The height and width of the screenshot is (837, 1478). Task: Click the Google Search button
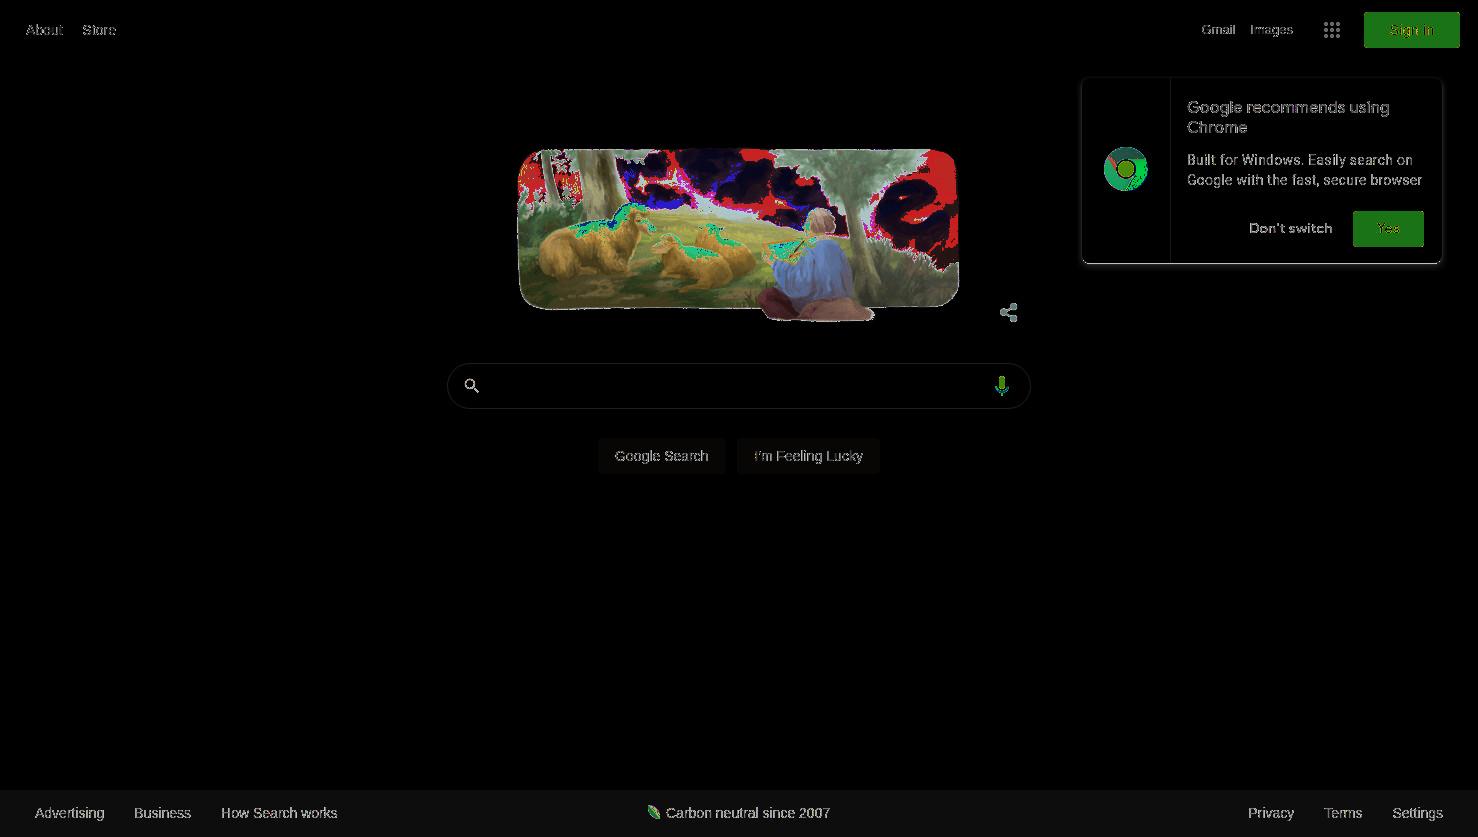(x=661, y=456)
